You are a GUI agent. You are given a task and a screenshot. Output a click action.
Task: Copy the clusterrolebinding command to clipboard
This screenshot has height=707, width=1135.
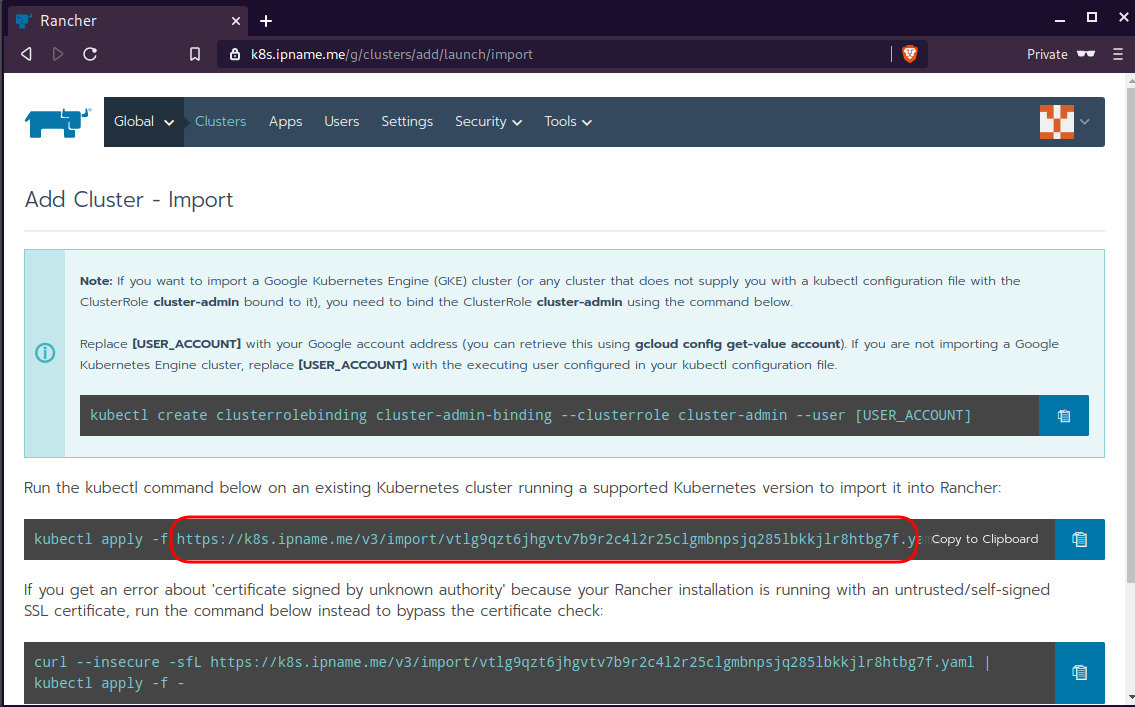coord(1064,415)
